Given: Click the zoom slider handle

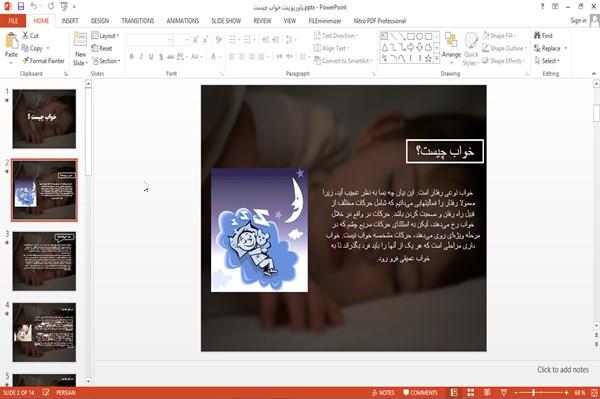Looking at the screenshot, I should (533, 392).
